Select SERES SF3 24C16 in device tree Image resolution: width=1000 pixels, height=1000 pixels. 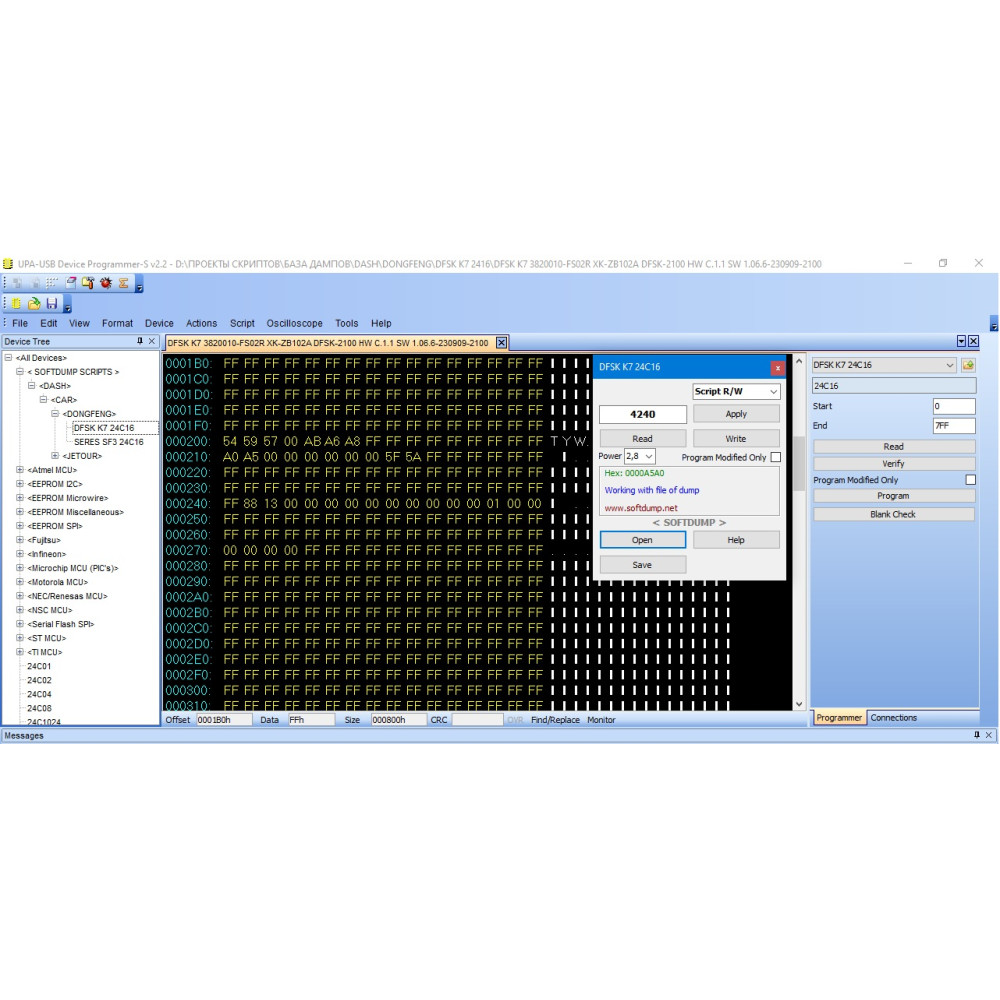108,442
